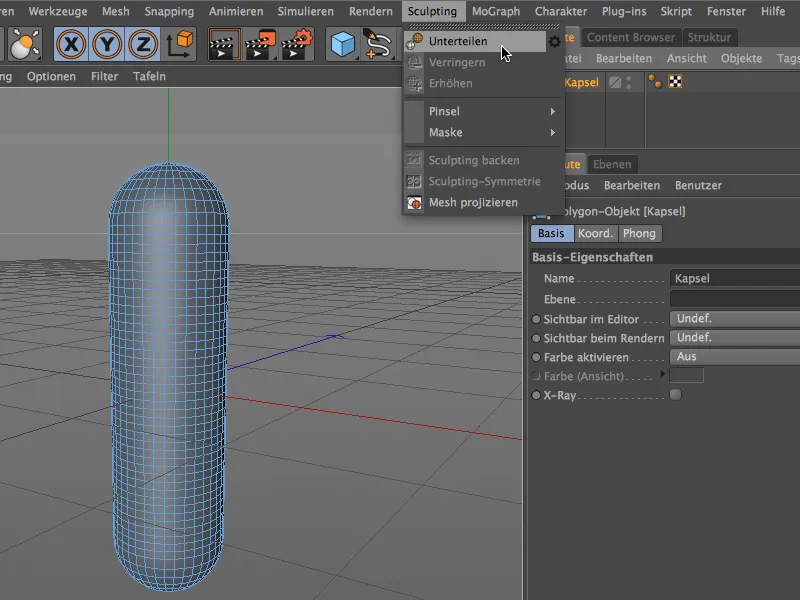The height and width of the screenshot is (600, 800).
Task: Switch to the Ebenen tab
Action: [x=612, y=164]
